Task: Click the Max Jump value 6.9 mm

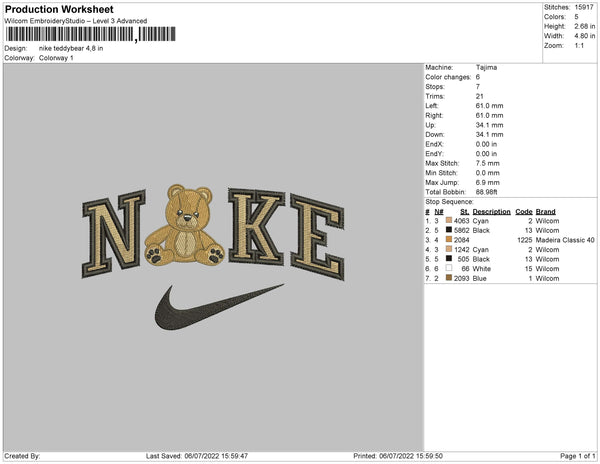Action: click(488, 182)
